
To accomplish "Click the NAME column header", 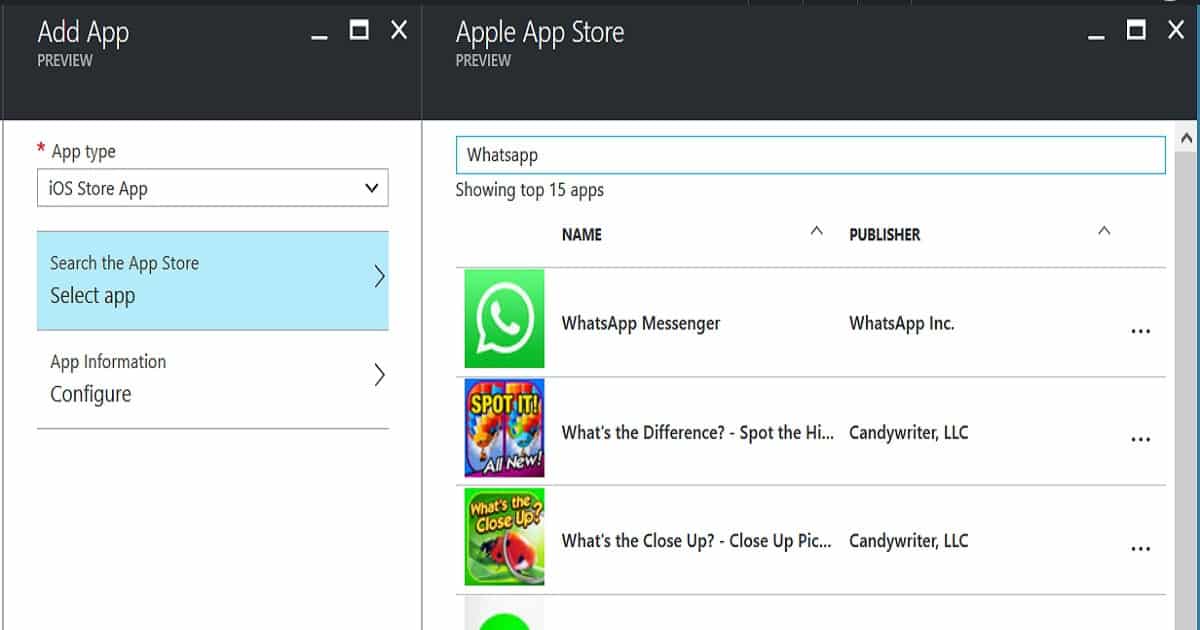I will [582, 234].
